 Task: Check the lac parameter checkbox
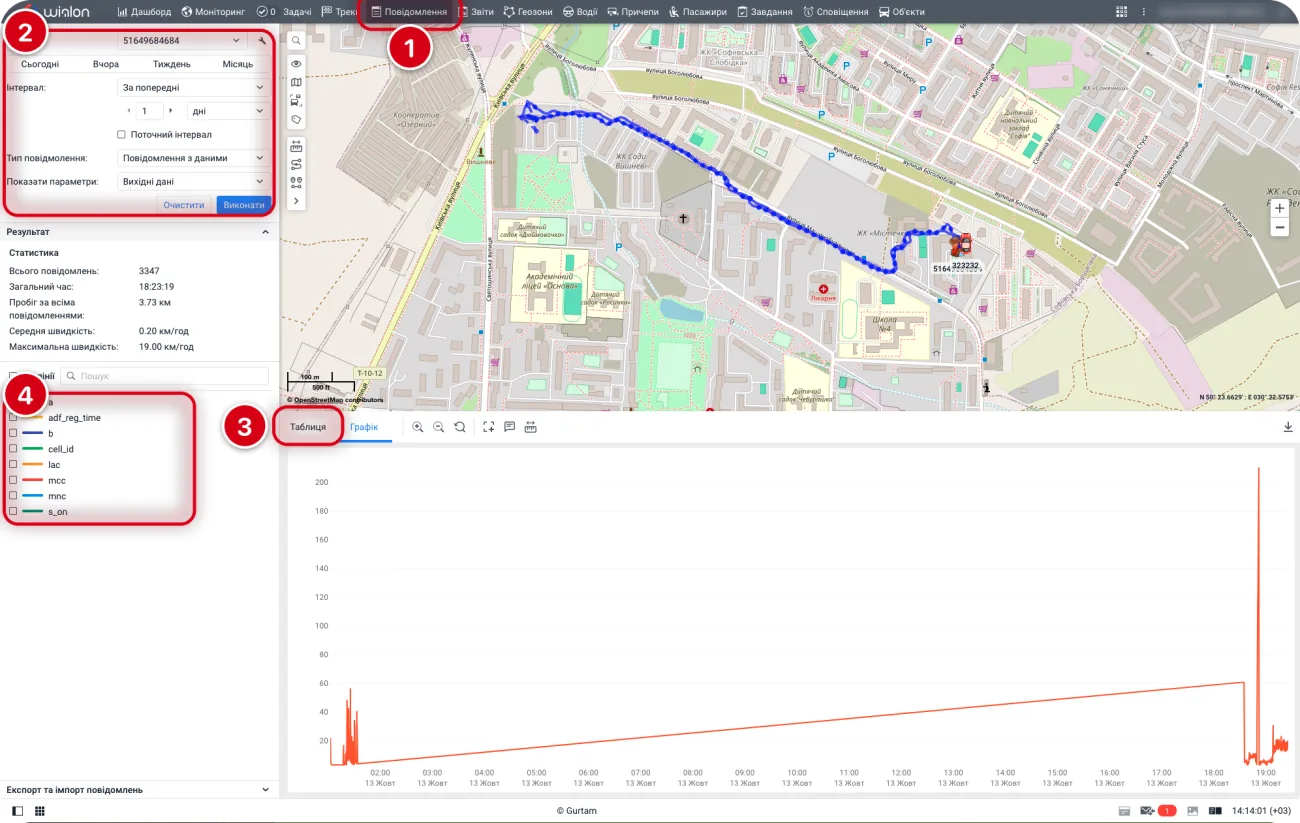tap(13, 465)
